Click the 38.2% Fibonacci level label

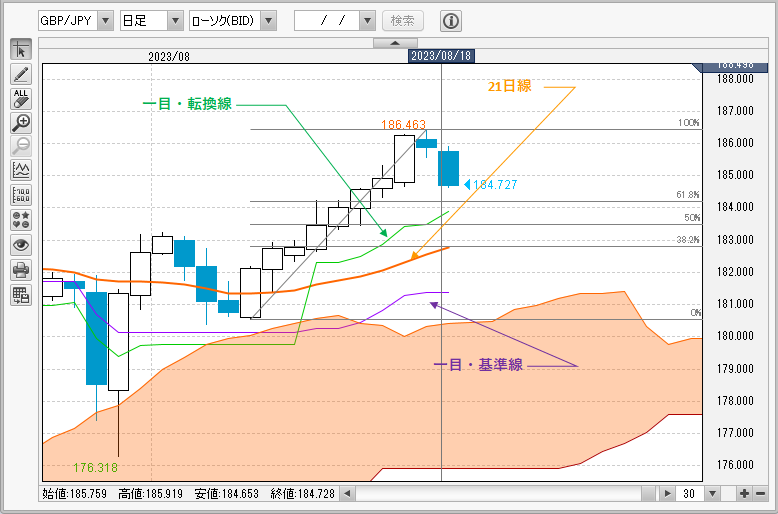click(688, 240)
